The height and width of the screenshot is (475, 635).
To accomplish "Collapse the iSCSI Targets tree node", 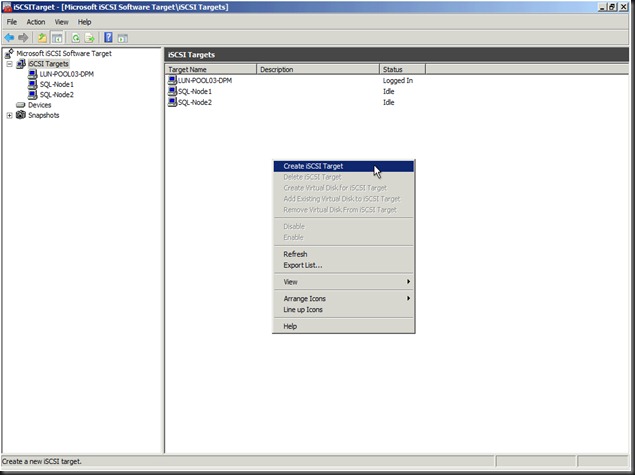I will pyautogui.click(x=9, y=64).
